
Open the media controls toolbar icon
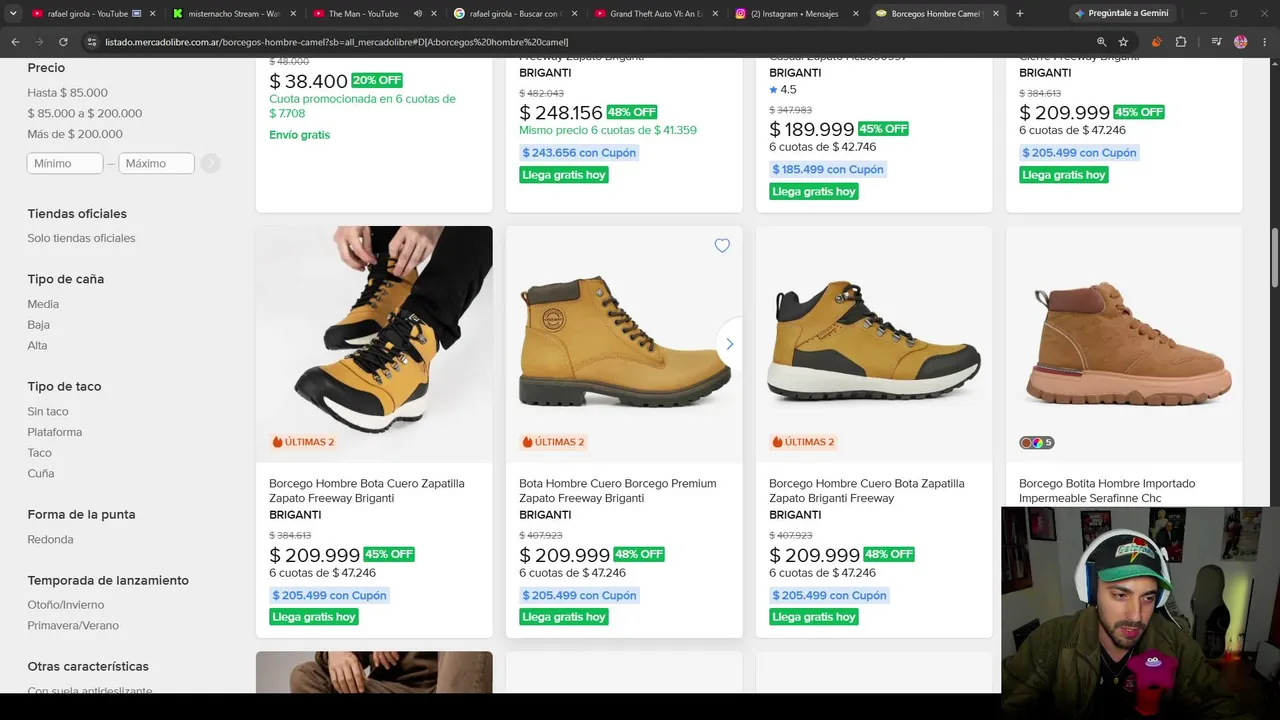[x=1216, y=42]
